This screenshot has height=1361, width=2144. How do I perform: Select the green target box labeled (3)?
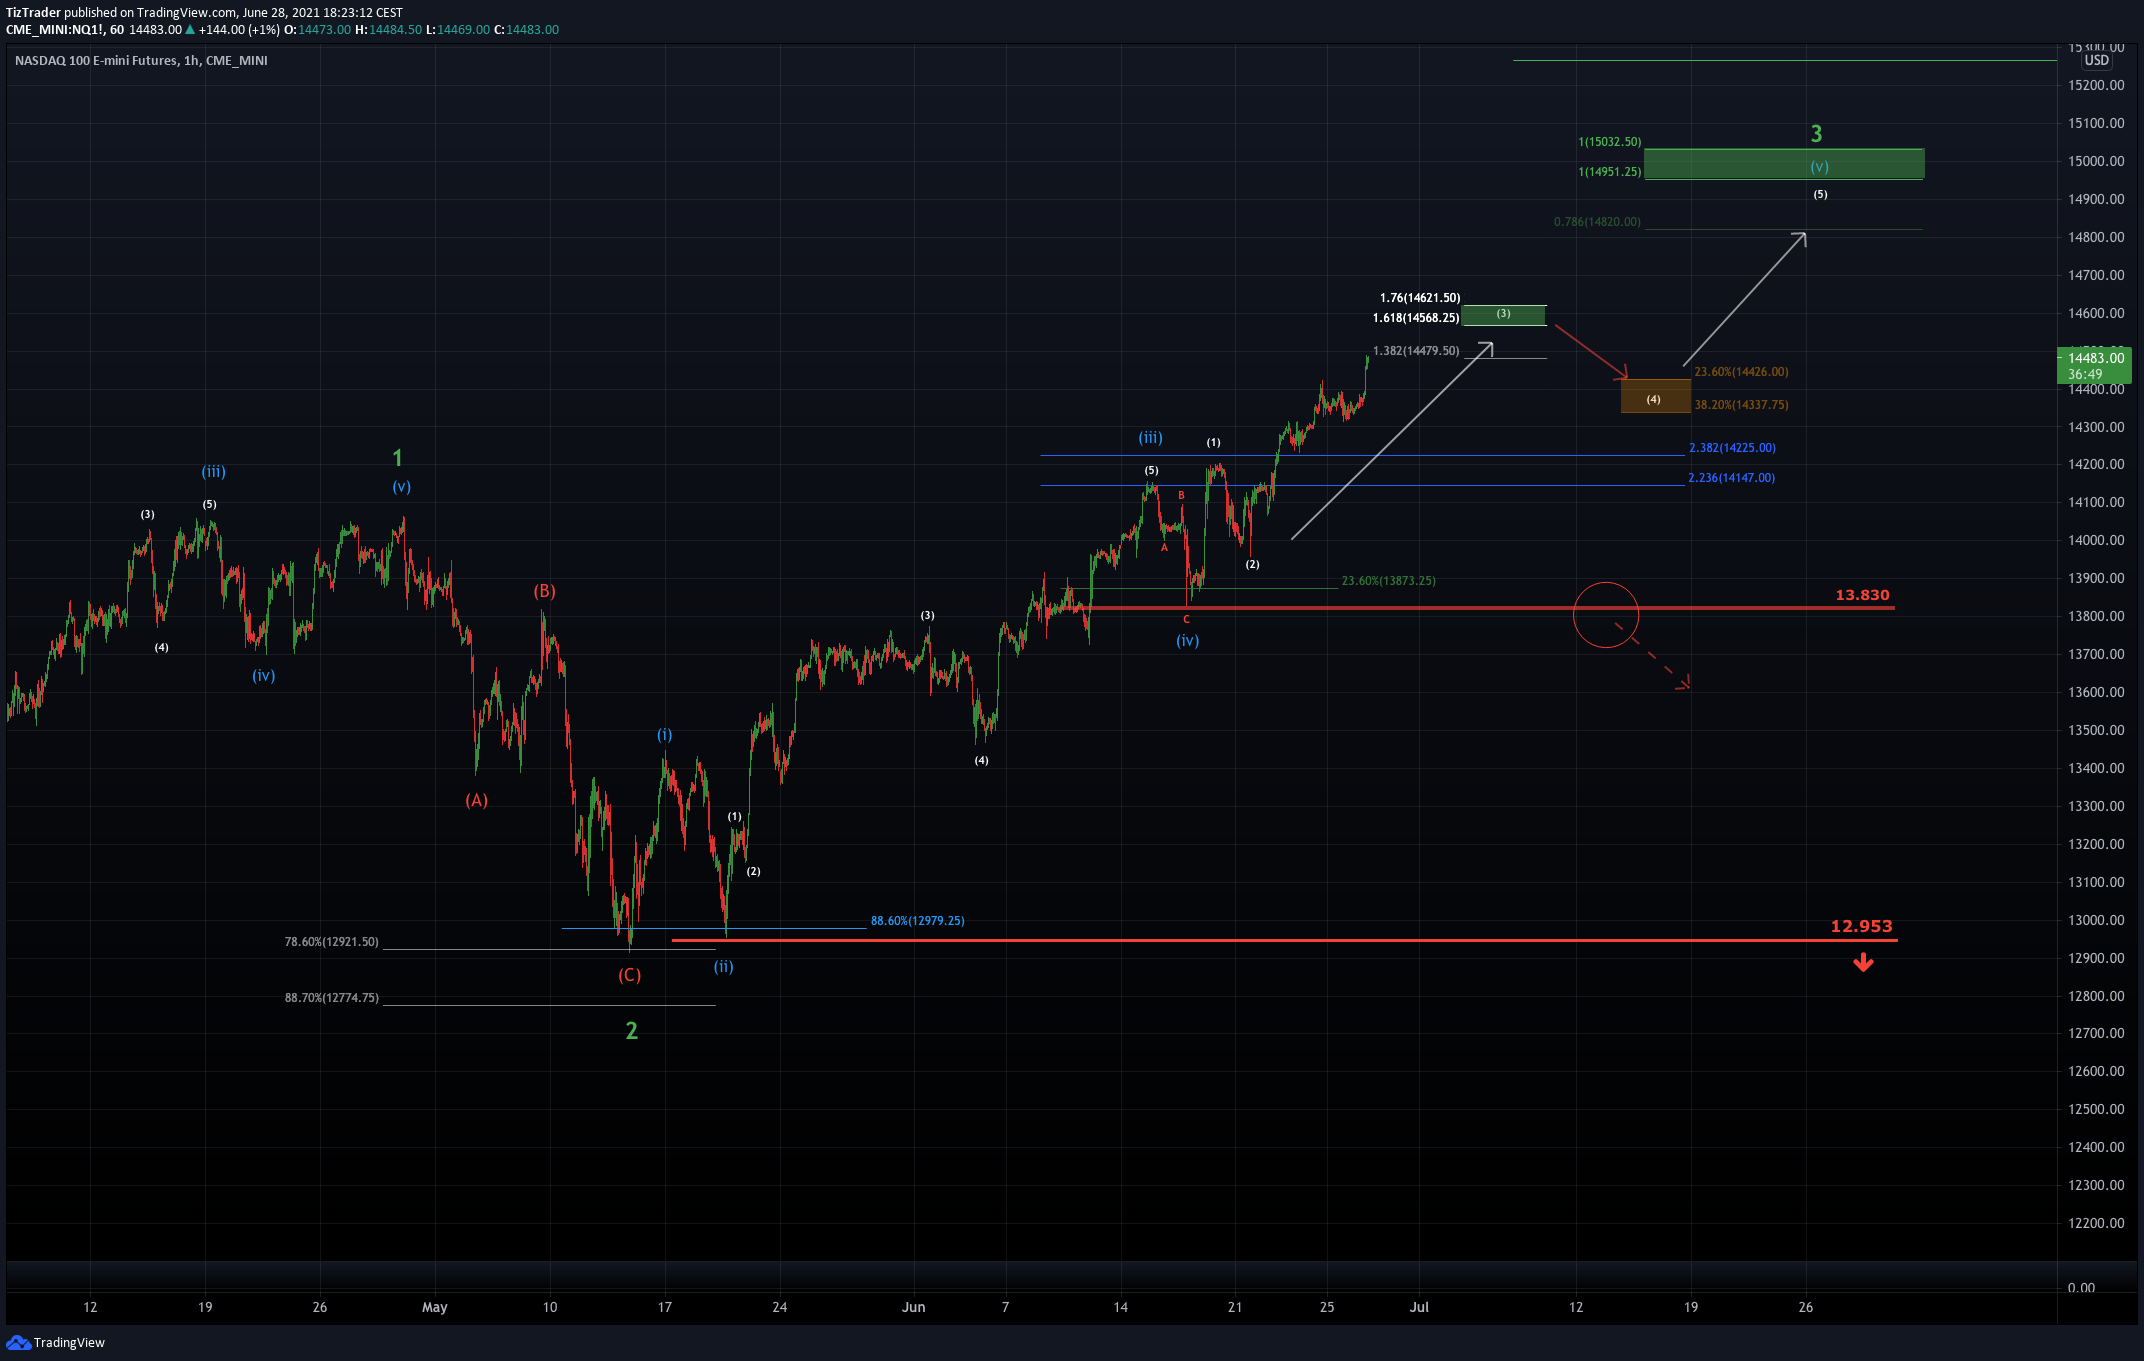tap(1504, 315)
